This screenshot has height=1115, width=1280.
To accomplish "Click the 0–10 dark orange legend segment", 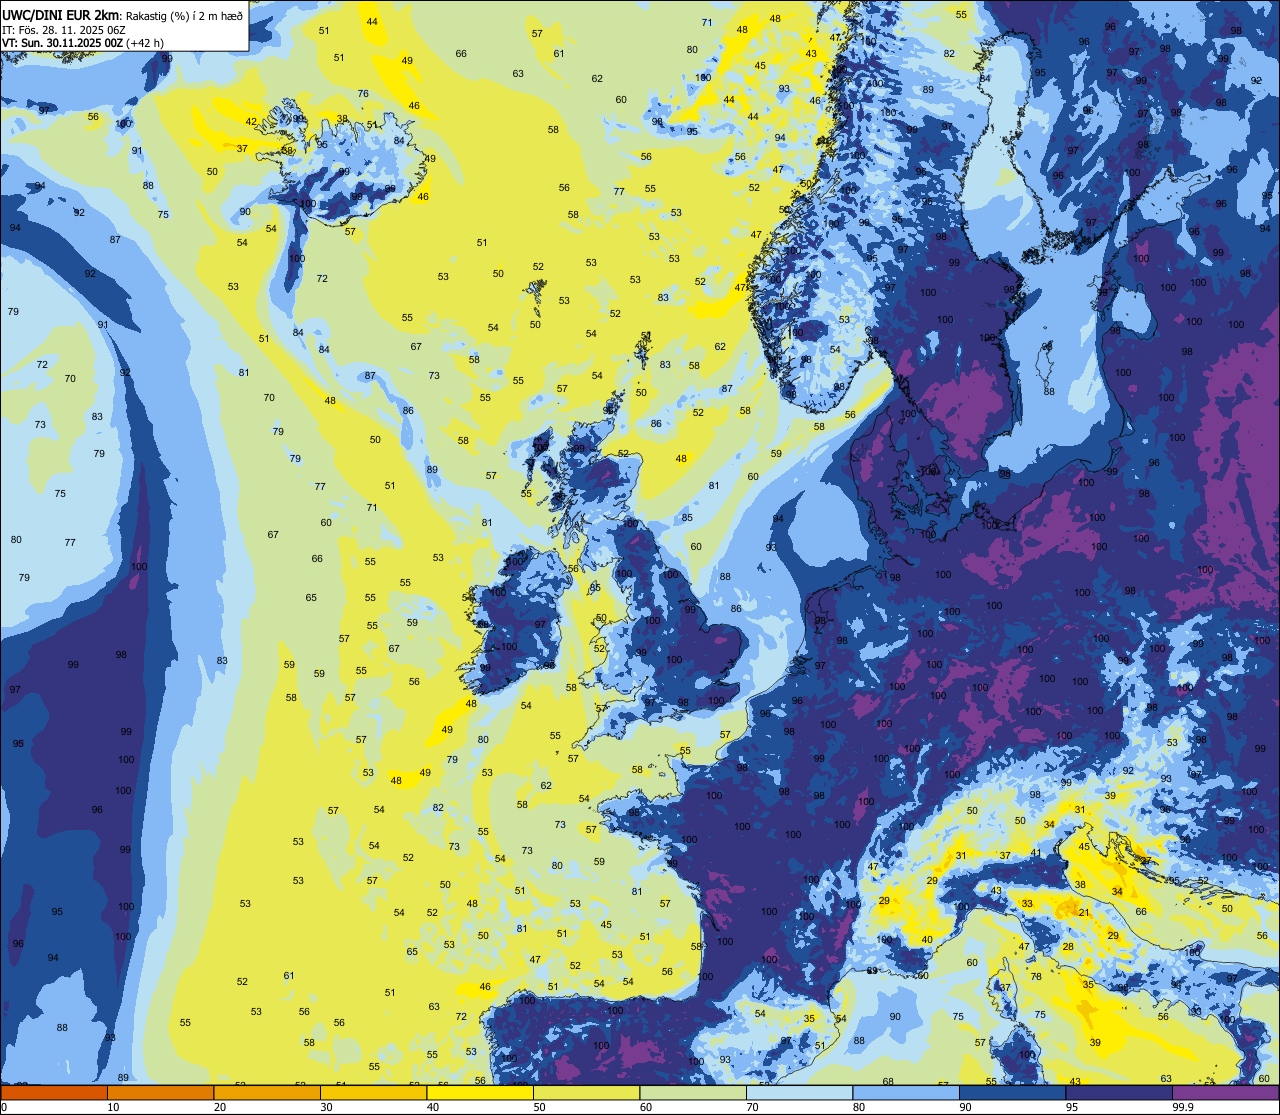I will coord(54,1093).
